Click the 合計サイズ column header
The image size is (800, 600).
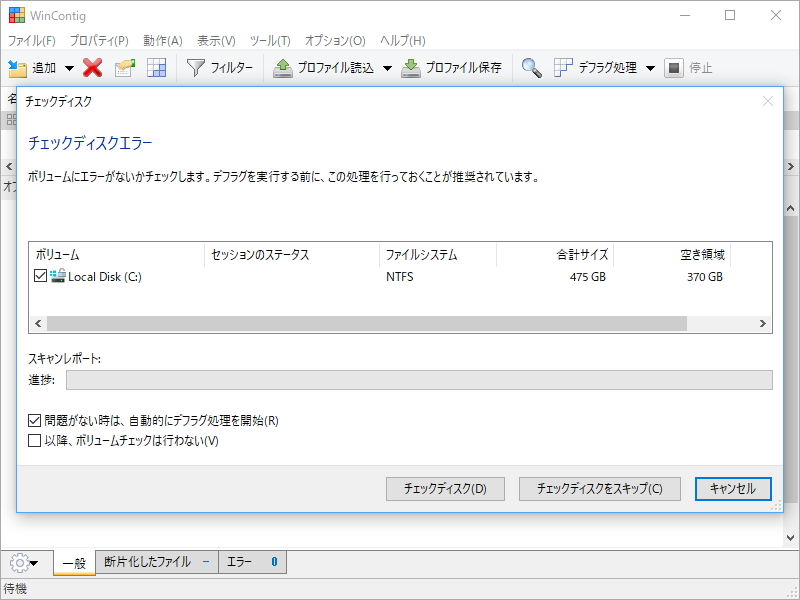[555, 255]
